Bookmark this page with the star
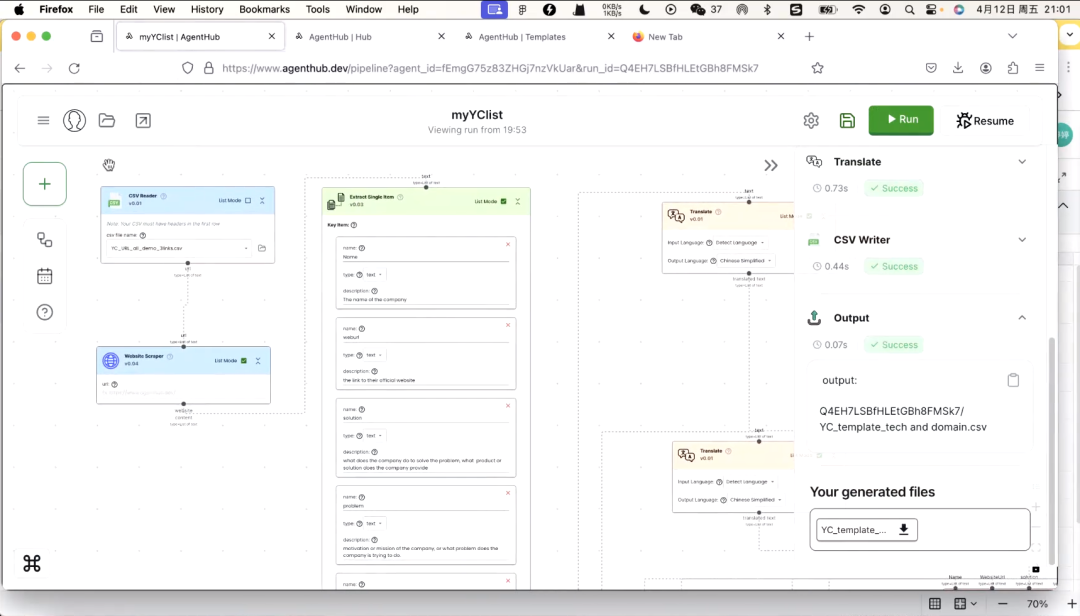Screen dimensions: 1080x616 (817, 68)
